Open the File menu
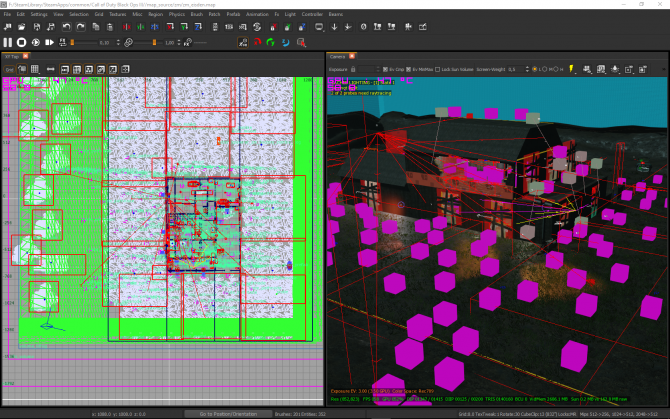 coord(7,14)
